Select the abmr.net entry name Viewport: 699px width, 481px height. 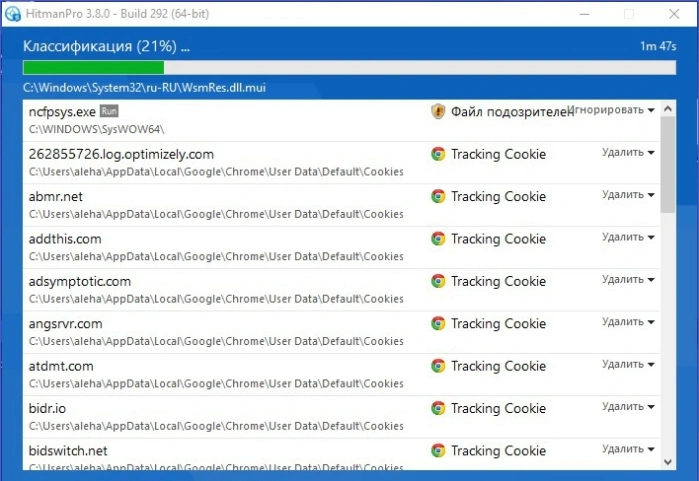(x=55, y=197)
